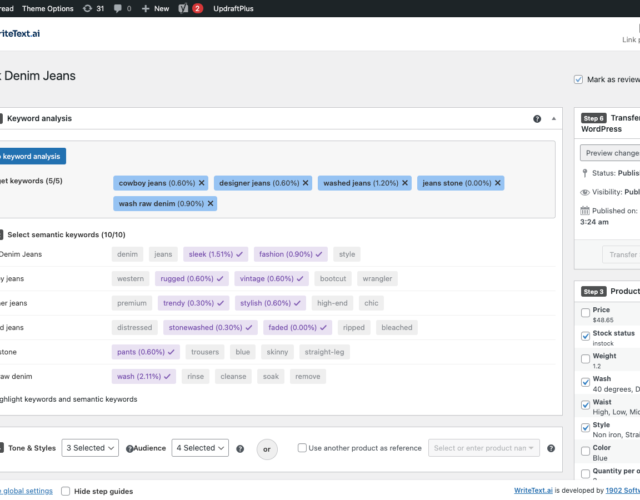Open Theme Options in admin bar
Image resolution: width=640 pixels, height=500 pixels.
tap(48, 8)
